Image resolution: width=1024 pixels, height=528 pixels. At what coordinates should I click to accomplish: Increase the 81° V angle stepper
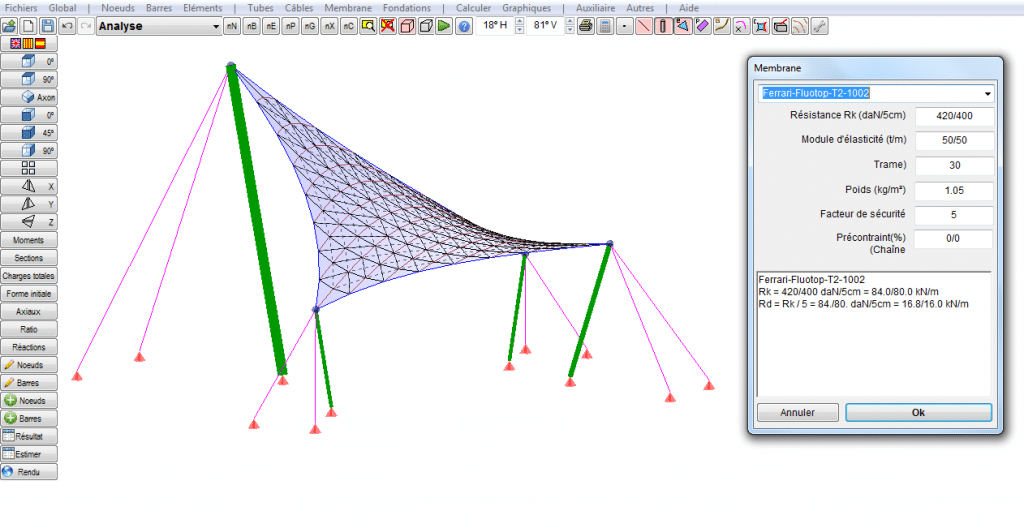click(x=569, y=22)
